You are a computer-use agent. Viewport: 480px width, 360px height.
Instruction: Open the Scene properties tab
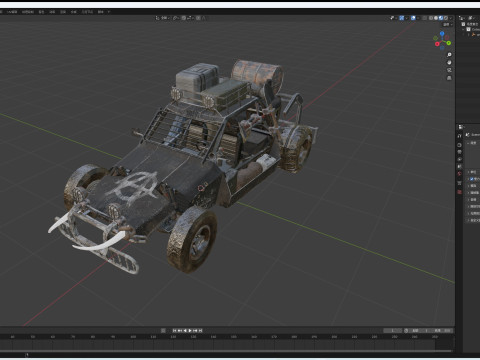459,166
